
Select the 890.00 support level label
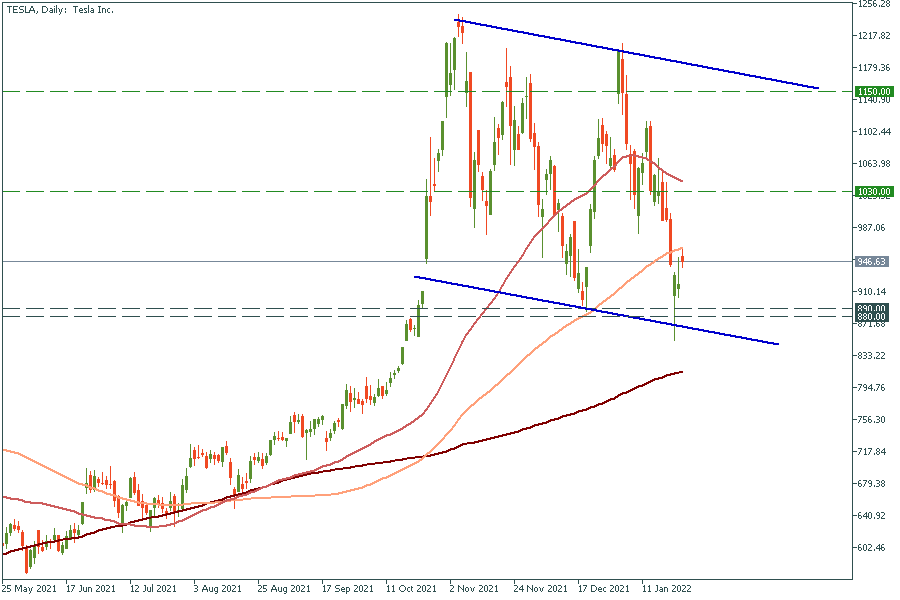(x=873, y=309)
